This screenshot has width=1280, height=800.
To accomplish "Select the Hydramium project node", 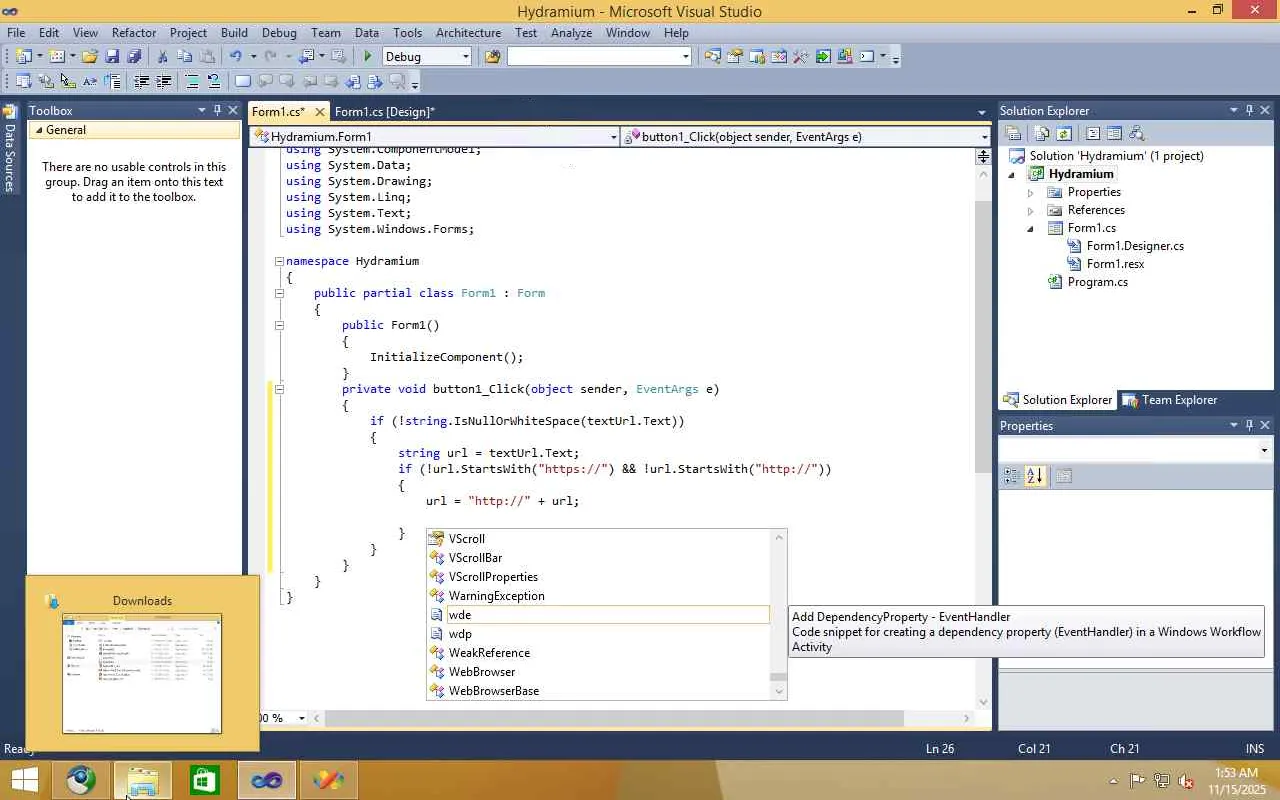I will [1081, 174].
